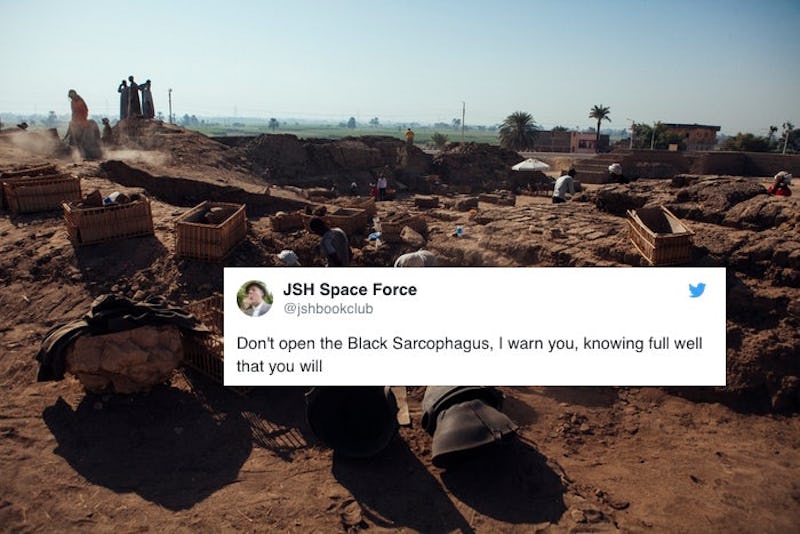Visit the @jshbookclub handle link
Screen dimensions: 800x534
(328, 309)
